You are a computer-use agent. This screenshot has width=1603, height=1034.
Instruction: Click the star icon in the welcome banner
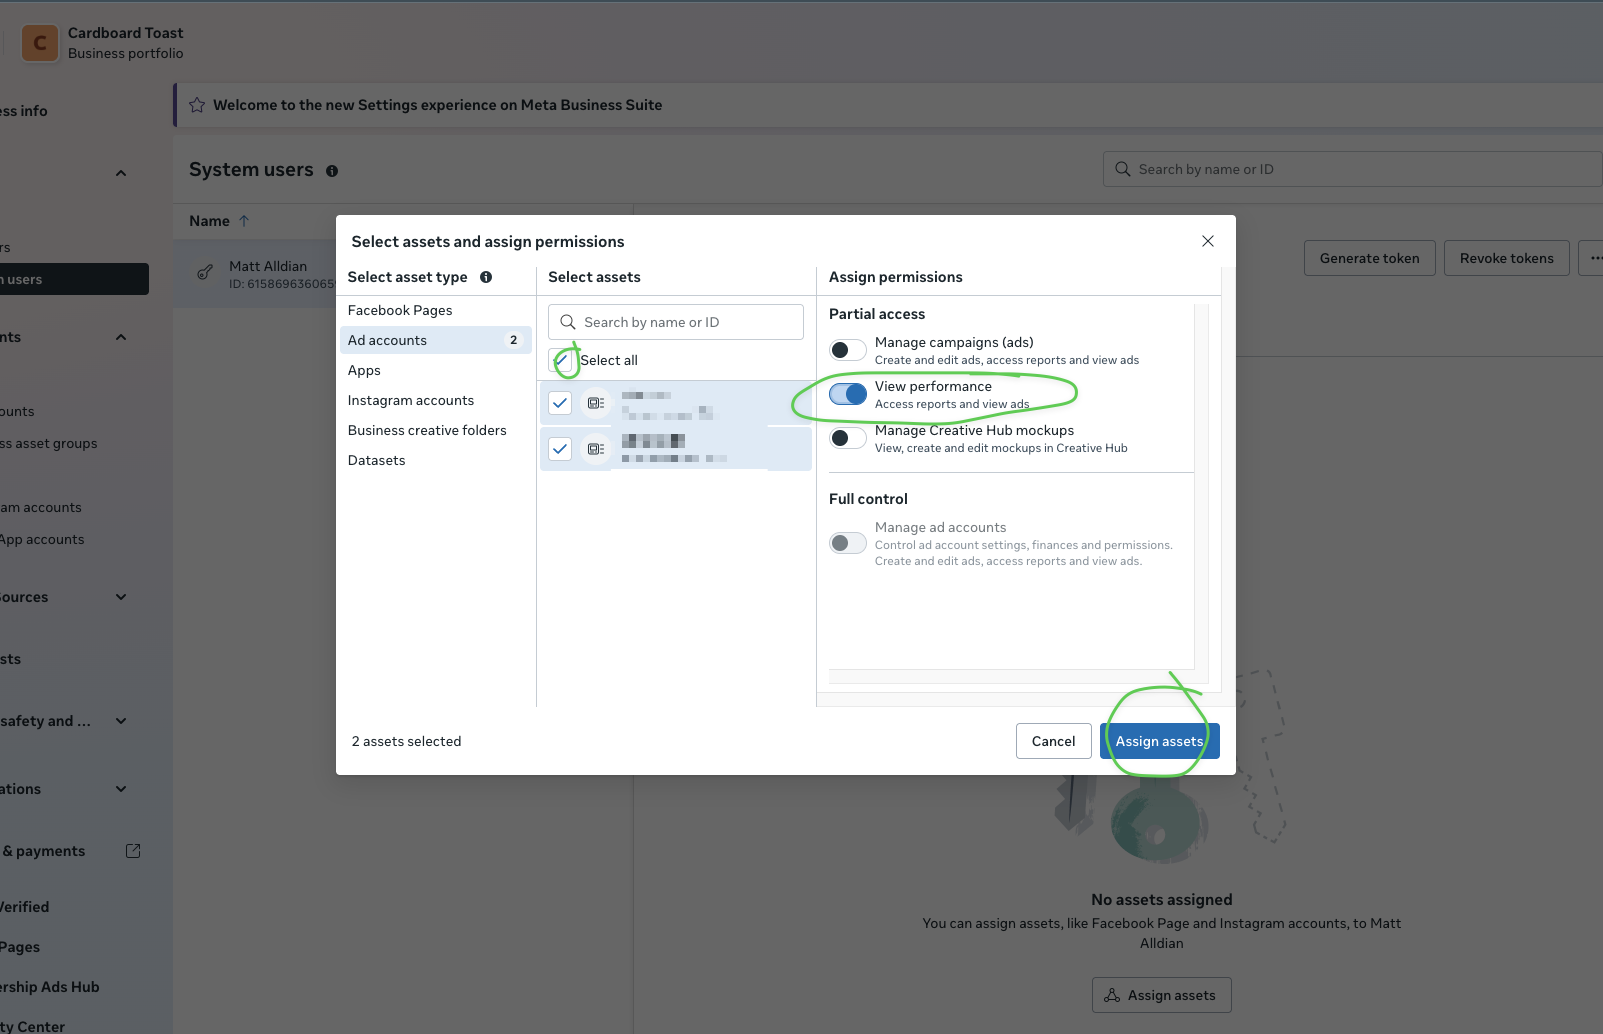click(x=197, y=105)
